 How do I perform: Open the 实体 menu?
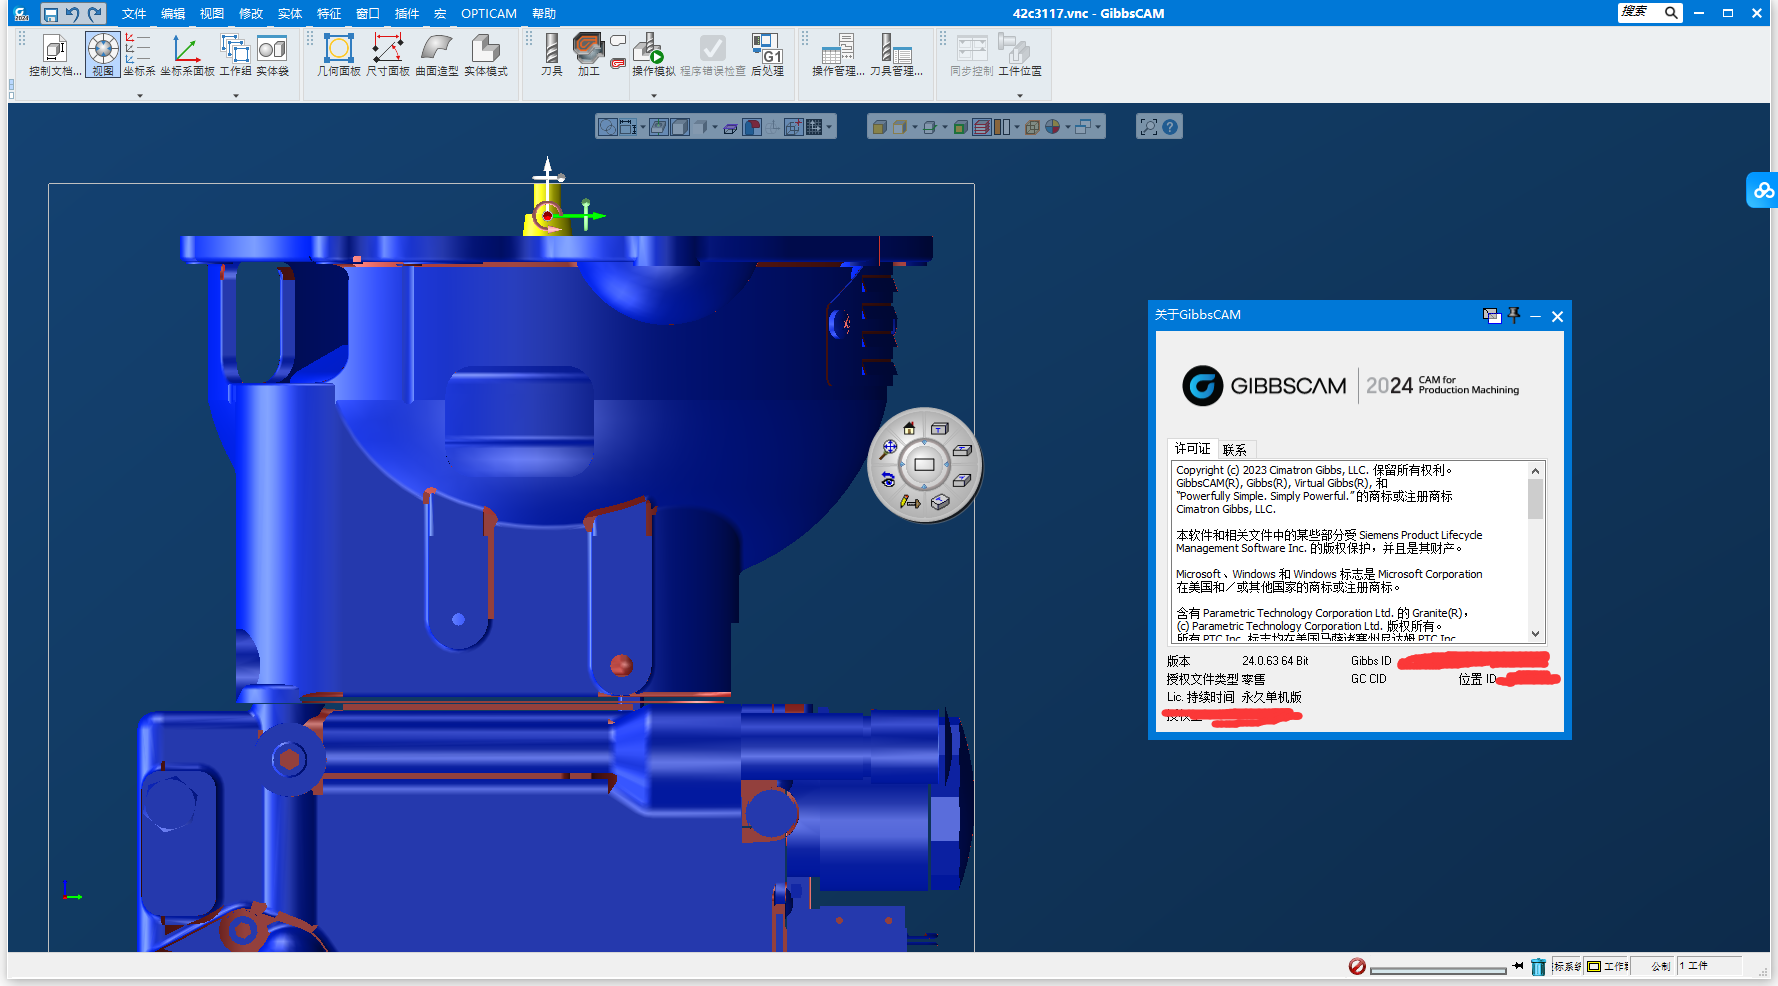[x=290, y=13]
